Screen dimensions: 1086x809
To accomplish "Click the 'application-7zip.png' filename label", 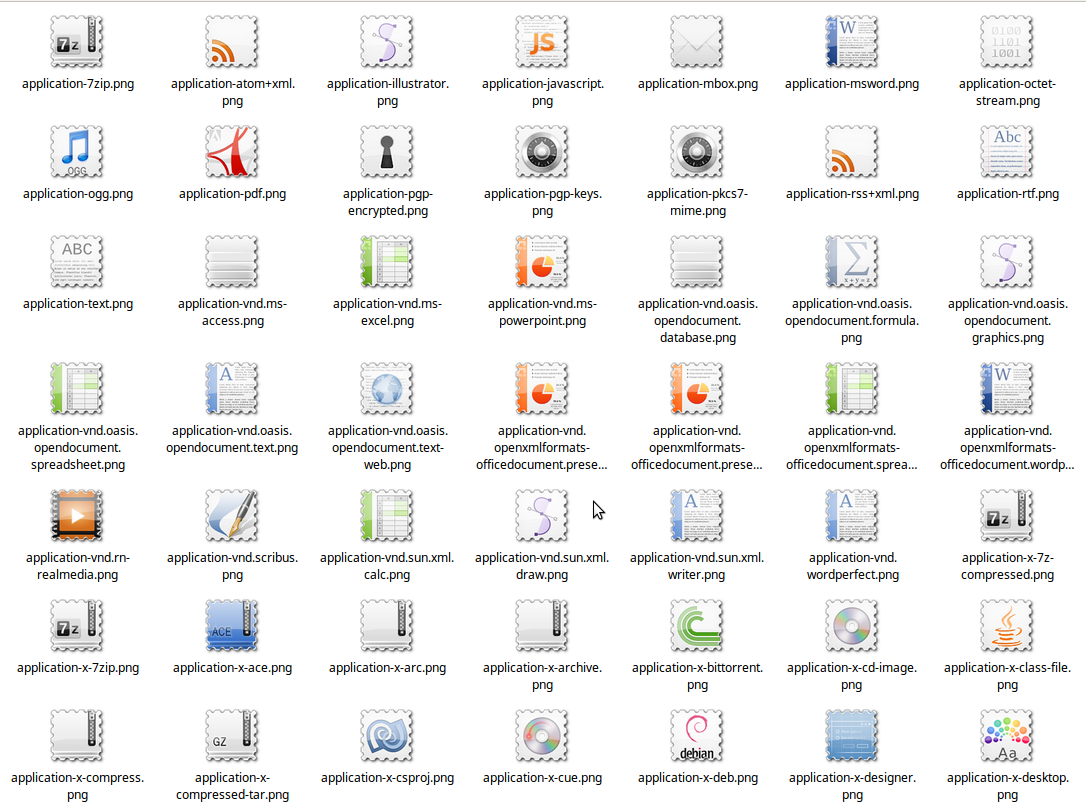I will (x=78, y=84).
